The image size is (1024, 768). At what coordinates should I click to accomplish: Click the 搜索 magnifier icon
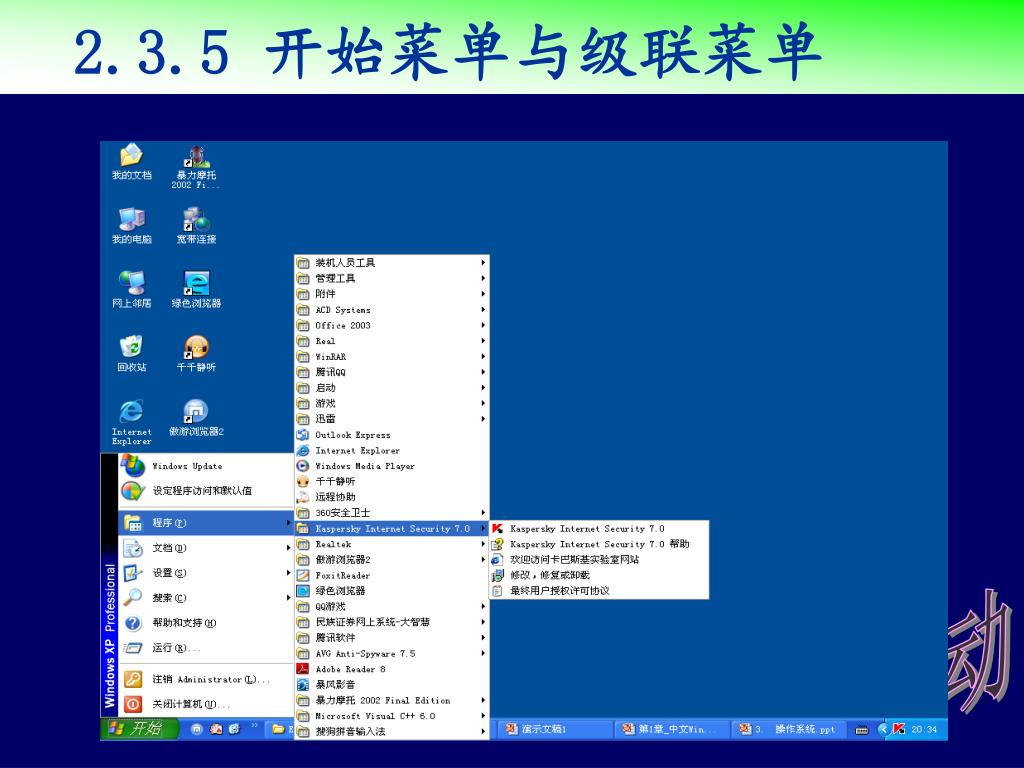133,598
